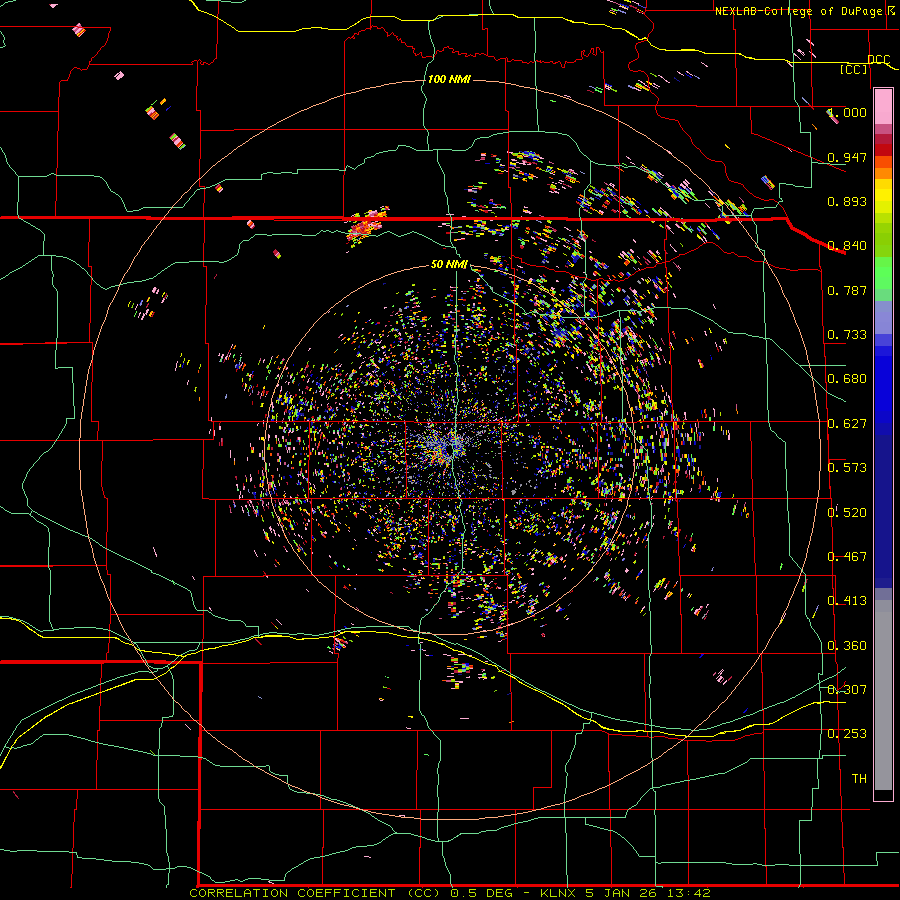
Task: Select the 0.947 scale value
Action: (847, 157)
